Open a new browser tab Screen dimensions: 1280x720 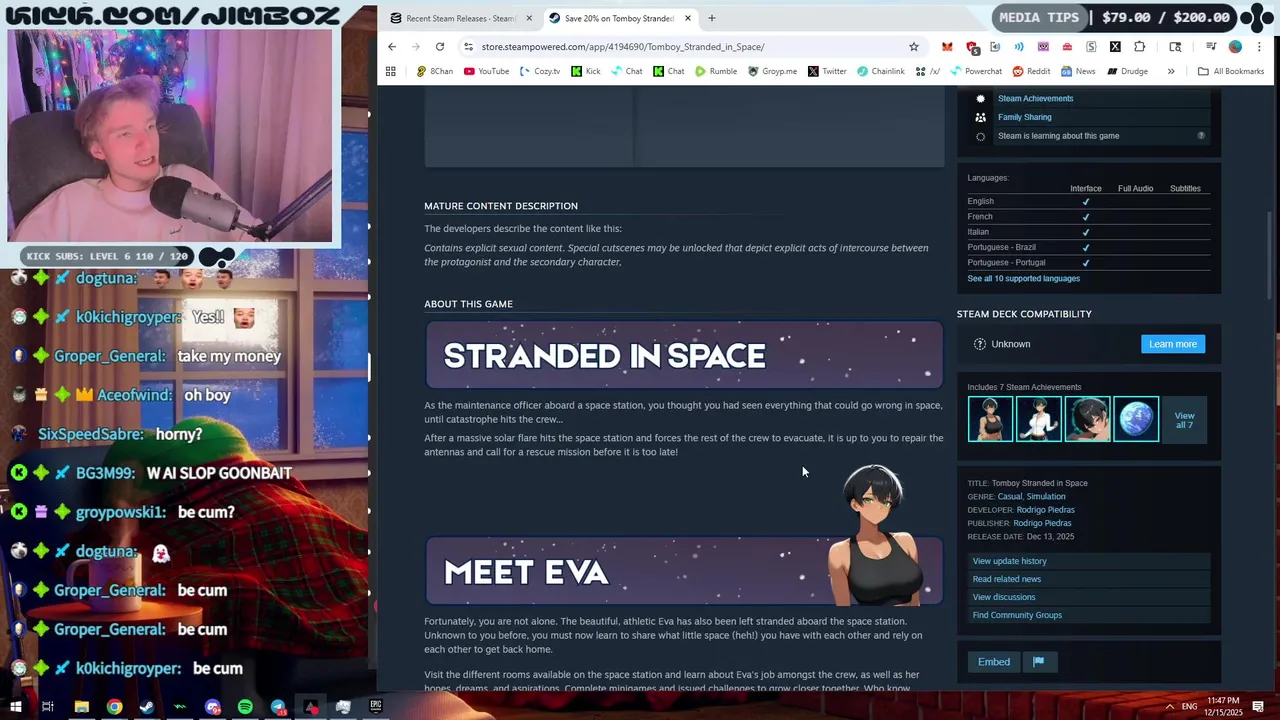pyautogui.click(x=712, y=18)
